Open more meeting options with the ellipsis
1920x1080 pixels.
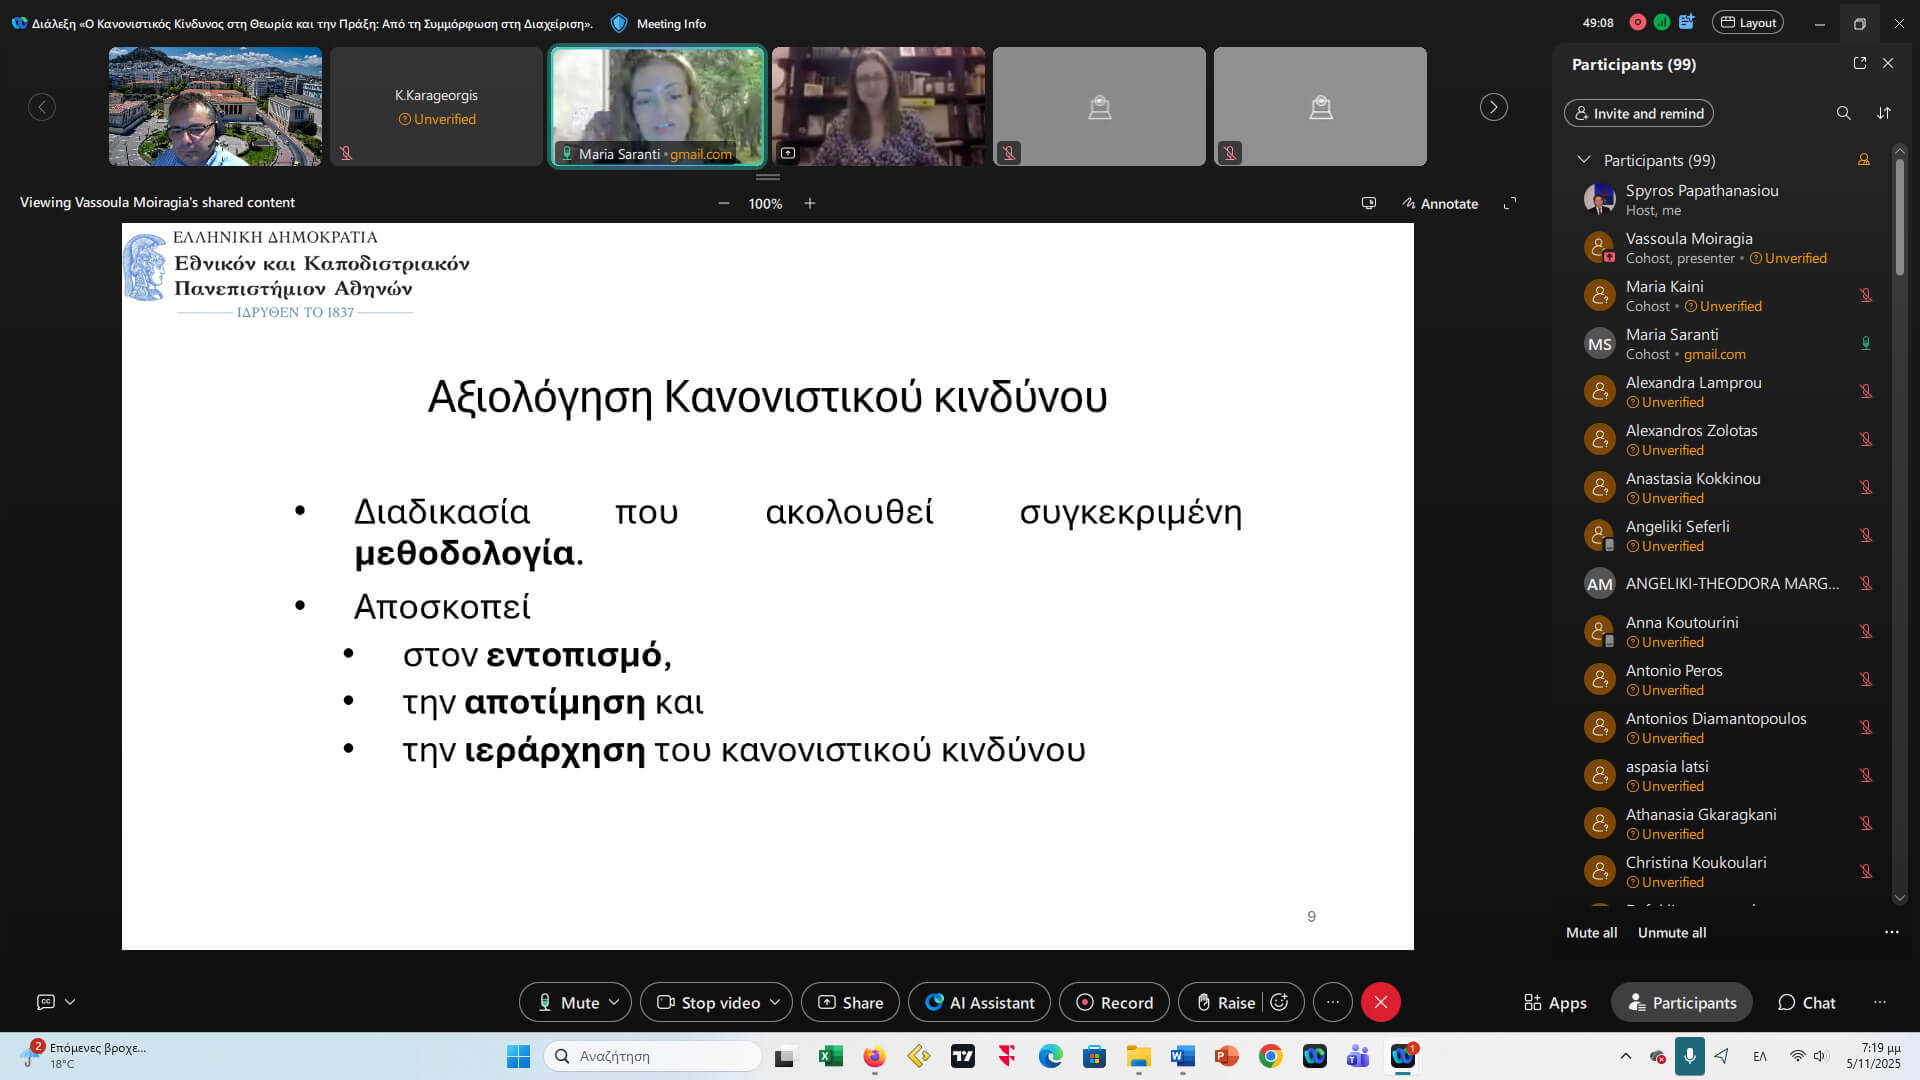pyautogui.click(x=1332, y=1002)
